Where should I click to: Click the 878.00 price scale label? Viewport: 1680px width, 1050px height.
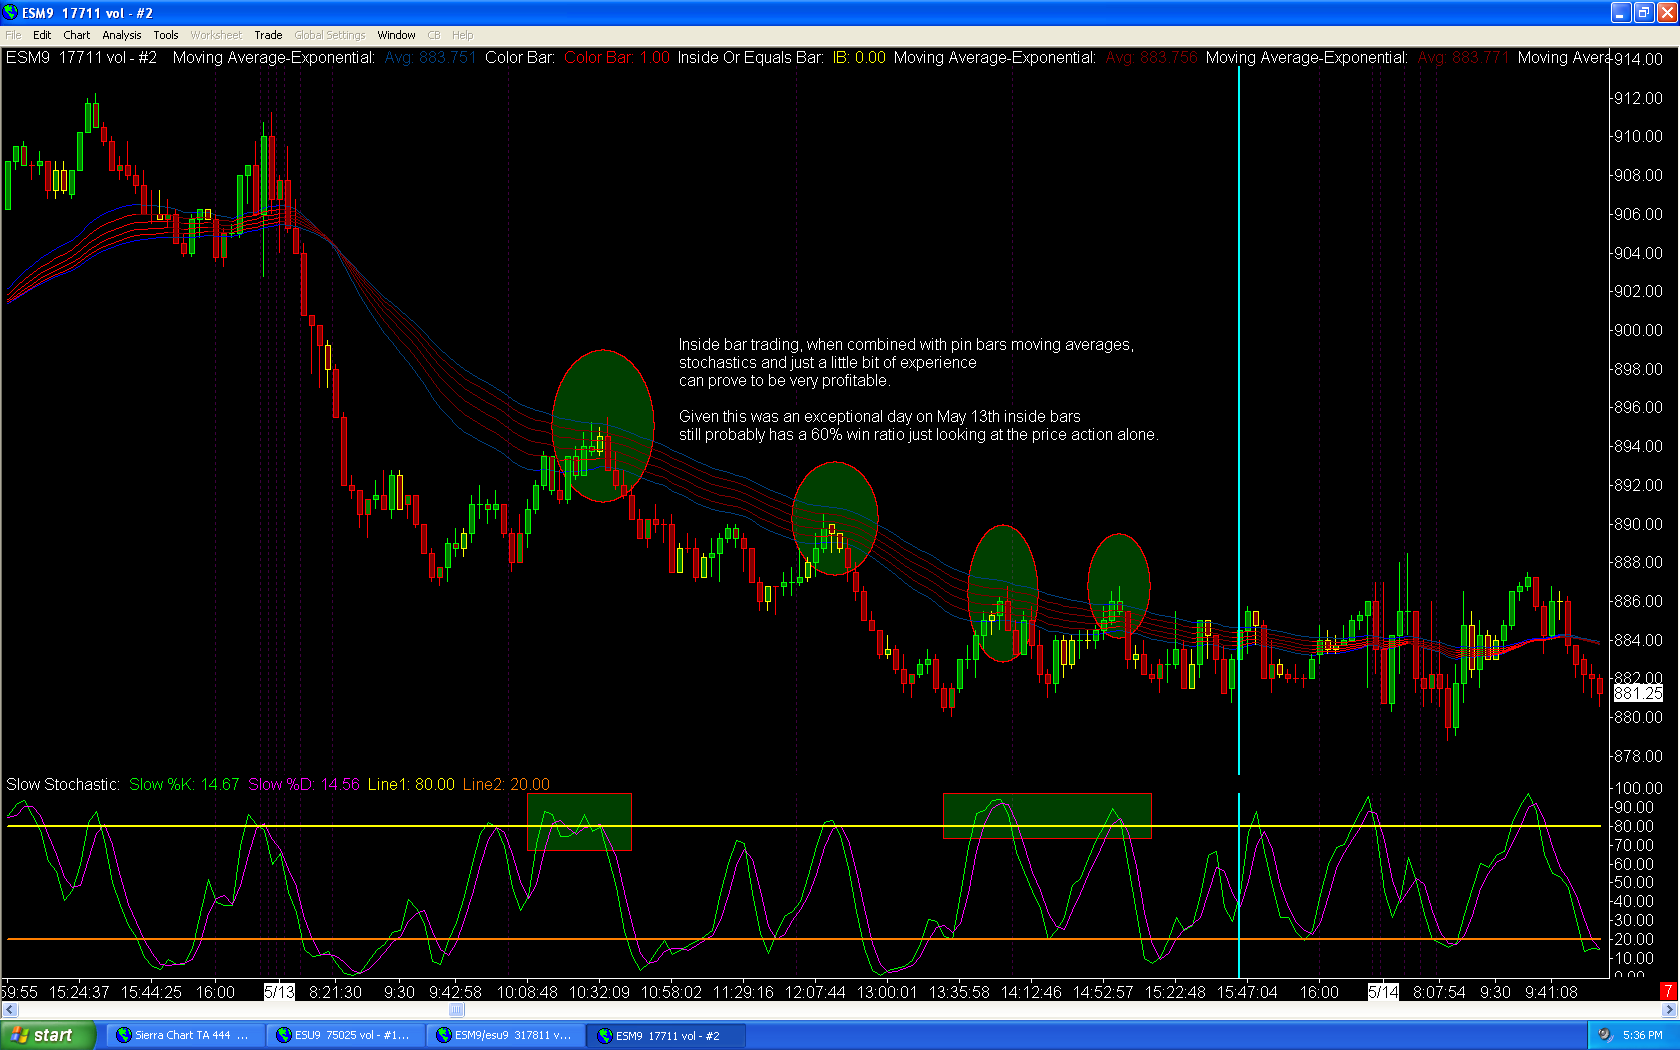click(x=1638, y=756)
